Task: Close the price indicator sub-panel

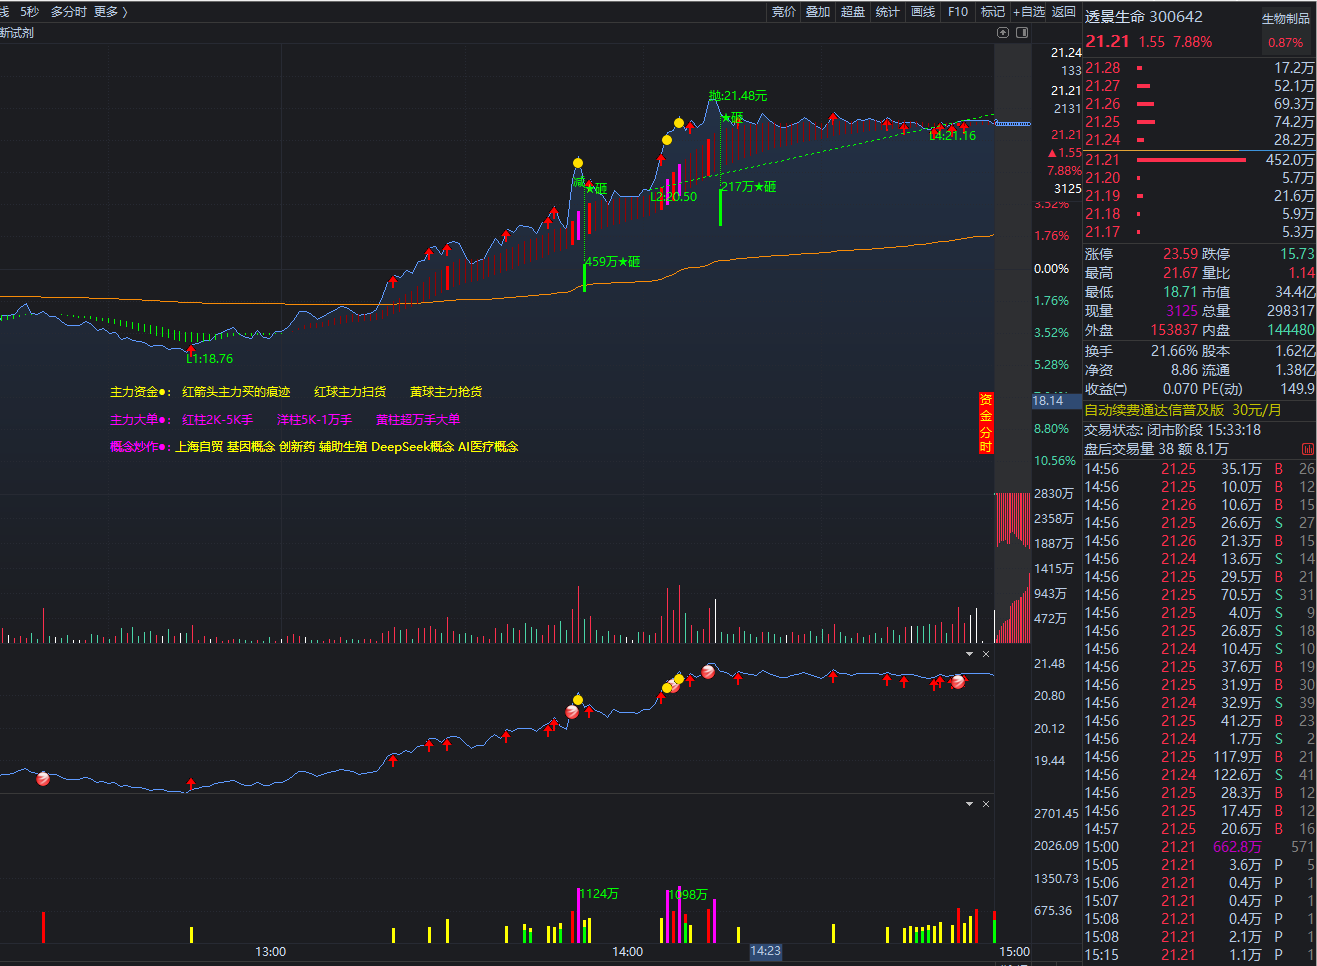Action: (986, 654)
